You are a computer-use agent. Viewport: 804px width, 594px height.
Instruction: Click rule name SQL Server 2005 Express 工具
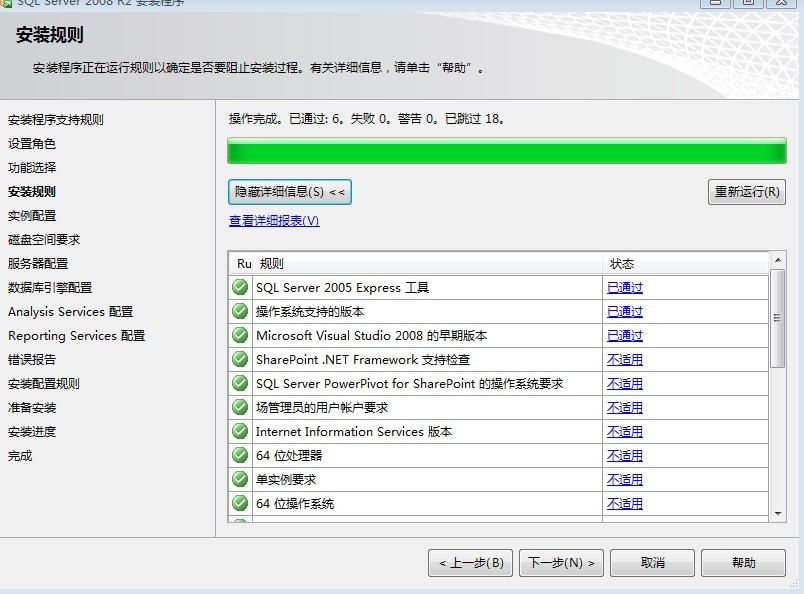[343, 288]
